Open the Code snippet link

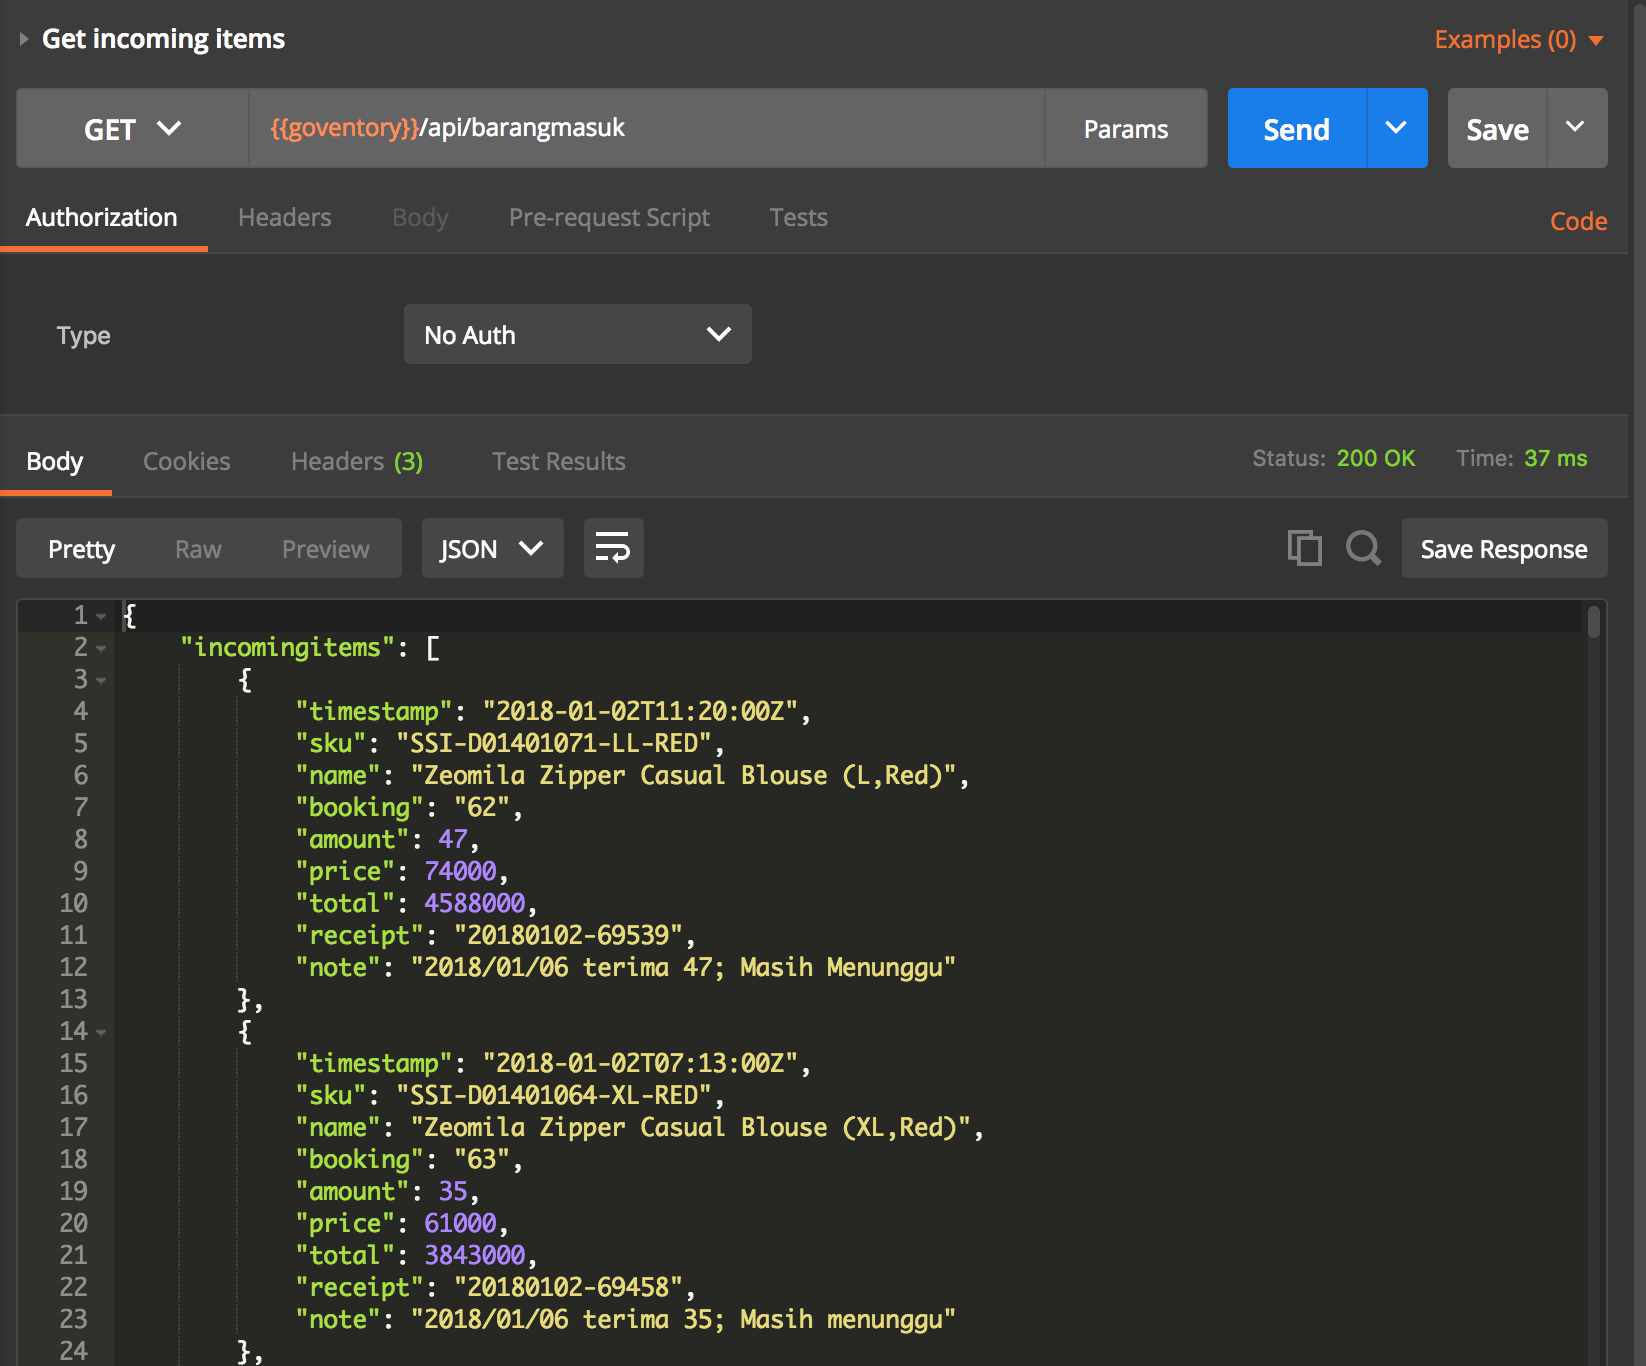pos(1578,221)
